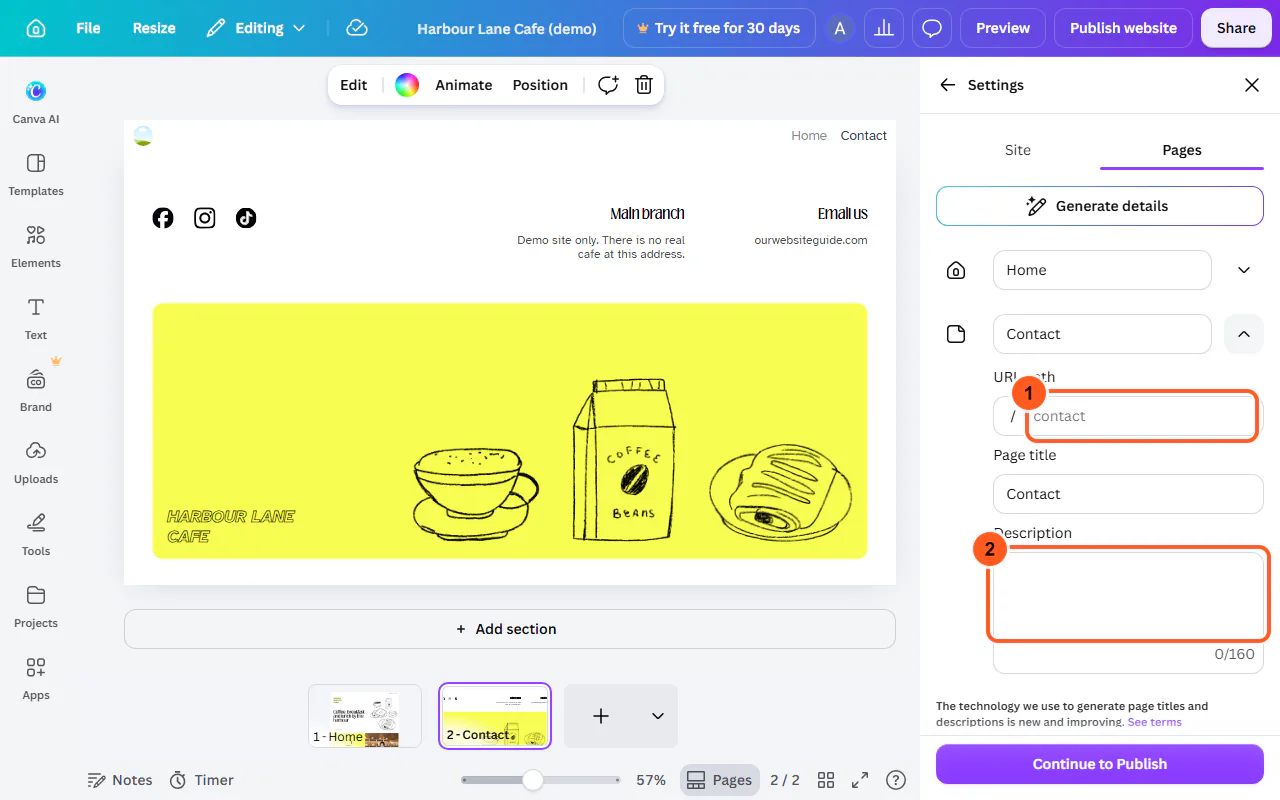Open the Canva AI sidebar tool
This screenshot has width=1280, height=800.
point(36,102)
